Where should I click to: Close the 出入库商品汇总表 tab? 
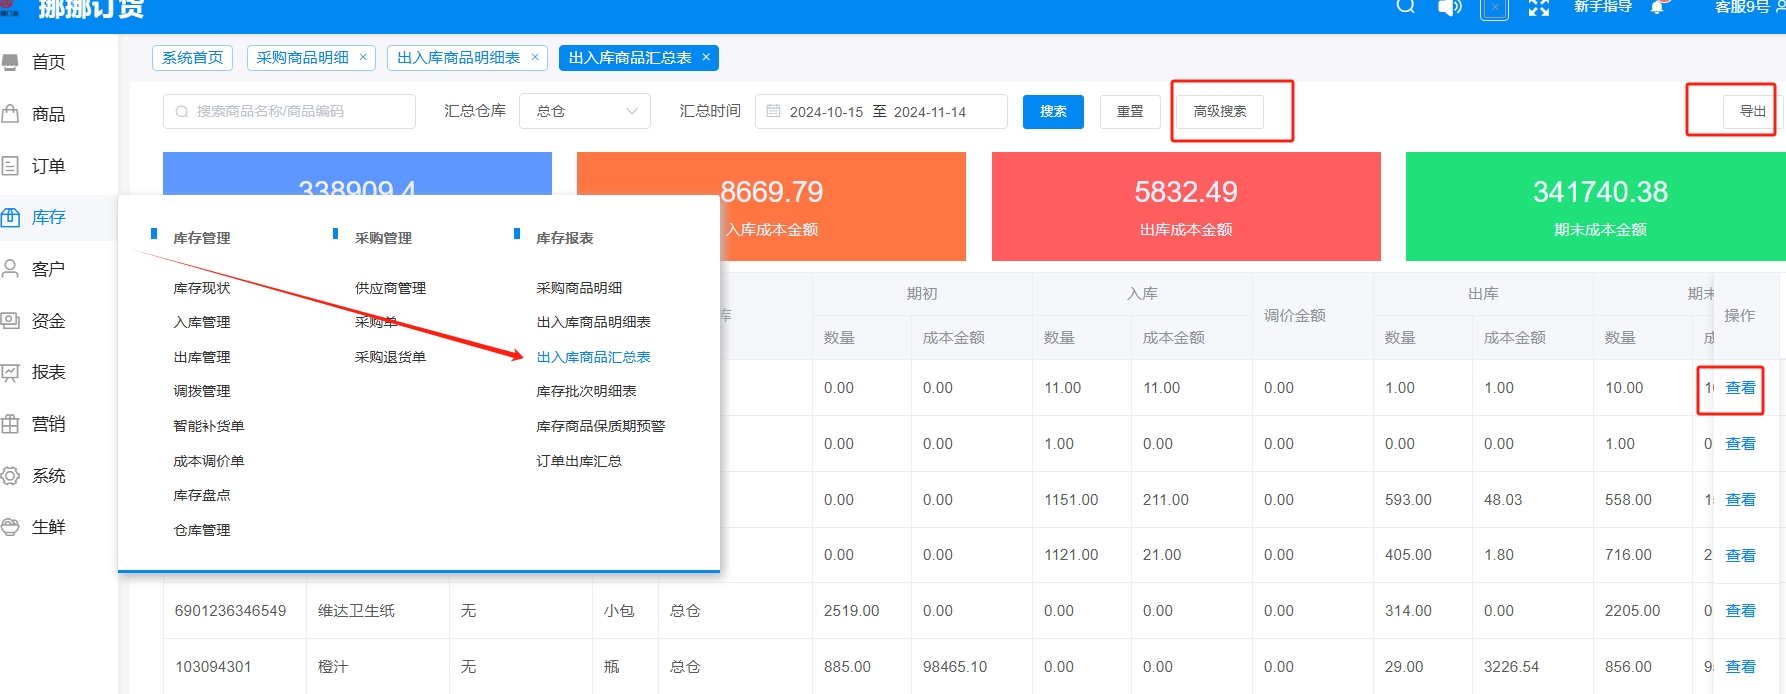[706, 57]
